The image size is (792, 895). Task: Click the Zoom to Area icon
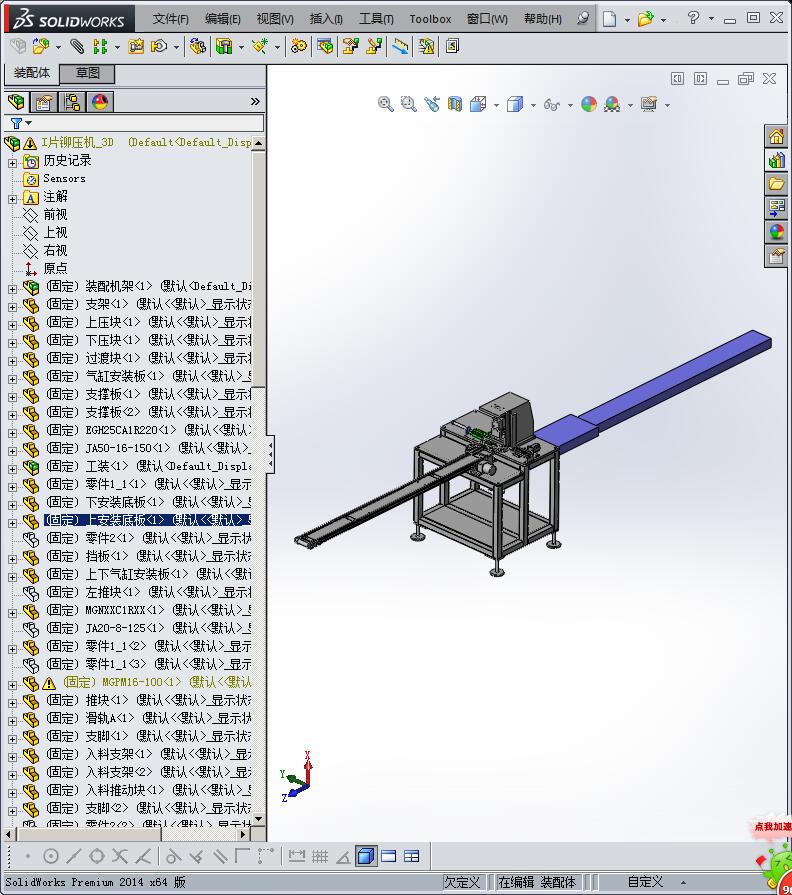(x=409, y=104)
